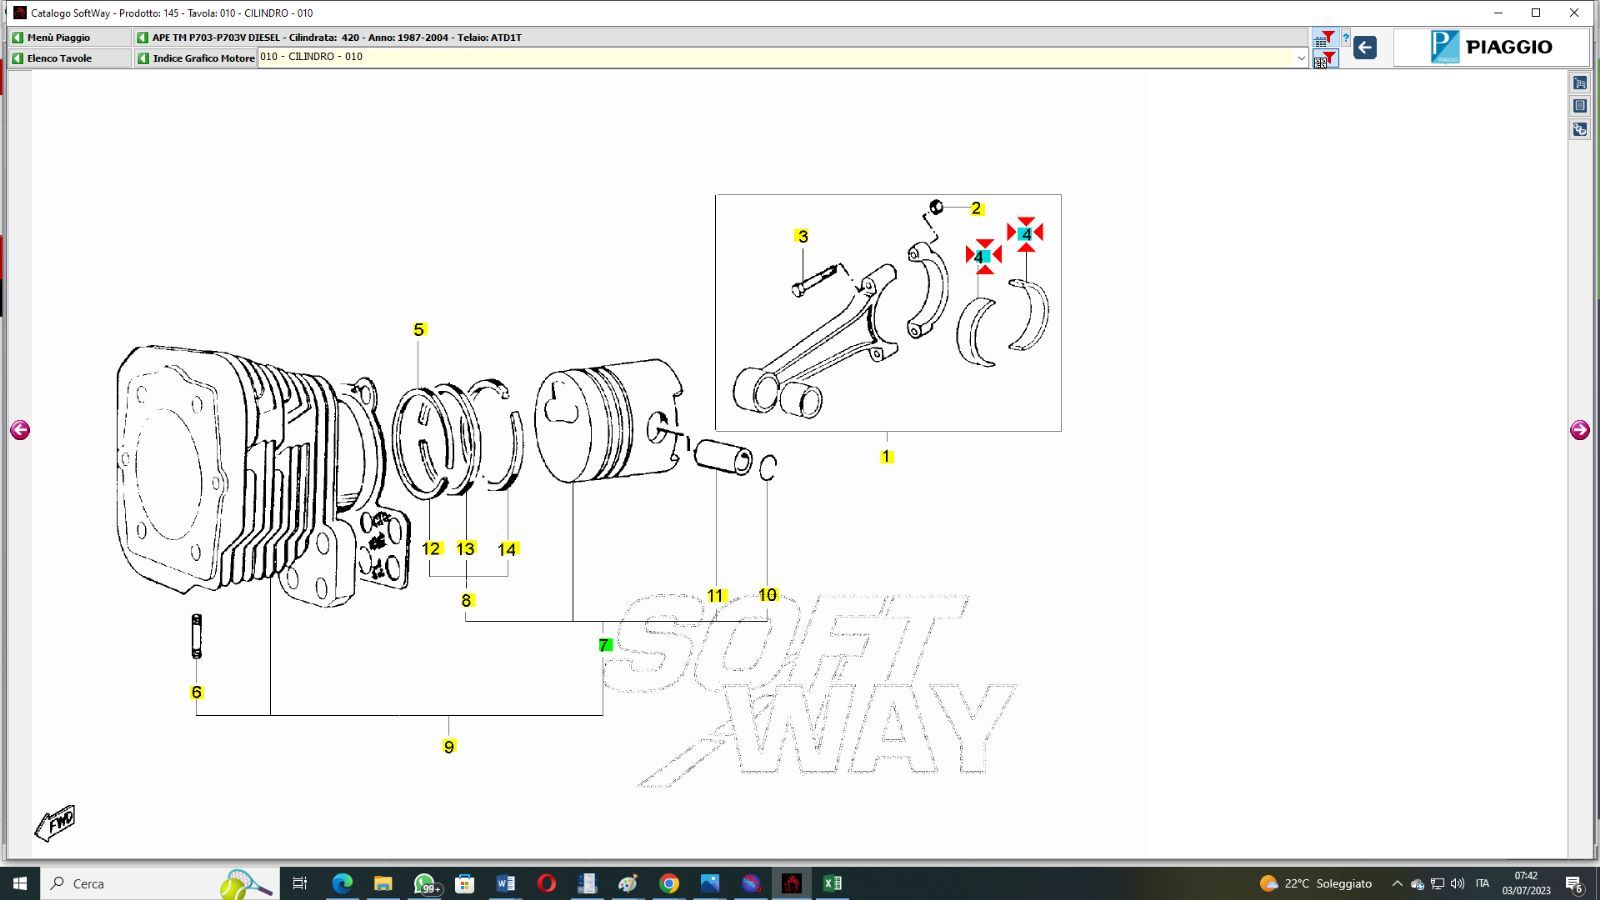The image size is (1600, 900).
Task: Select part label 1 connecting rod assembly
Action: pyautogui.click(x=886, y=456)
